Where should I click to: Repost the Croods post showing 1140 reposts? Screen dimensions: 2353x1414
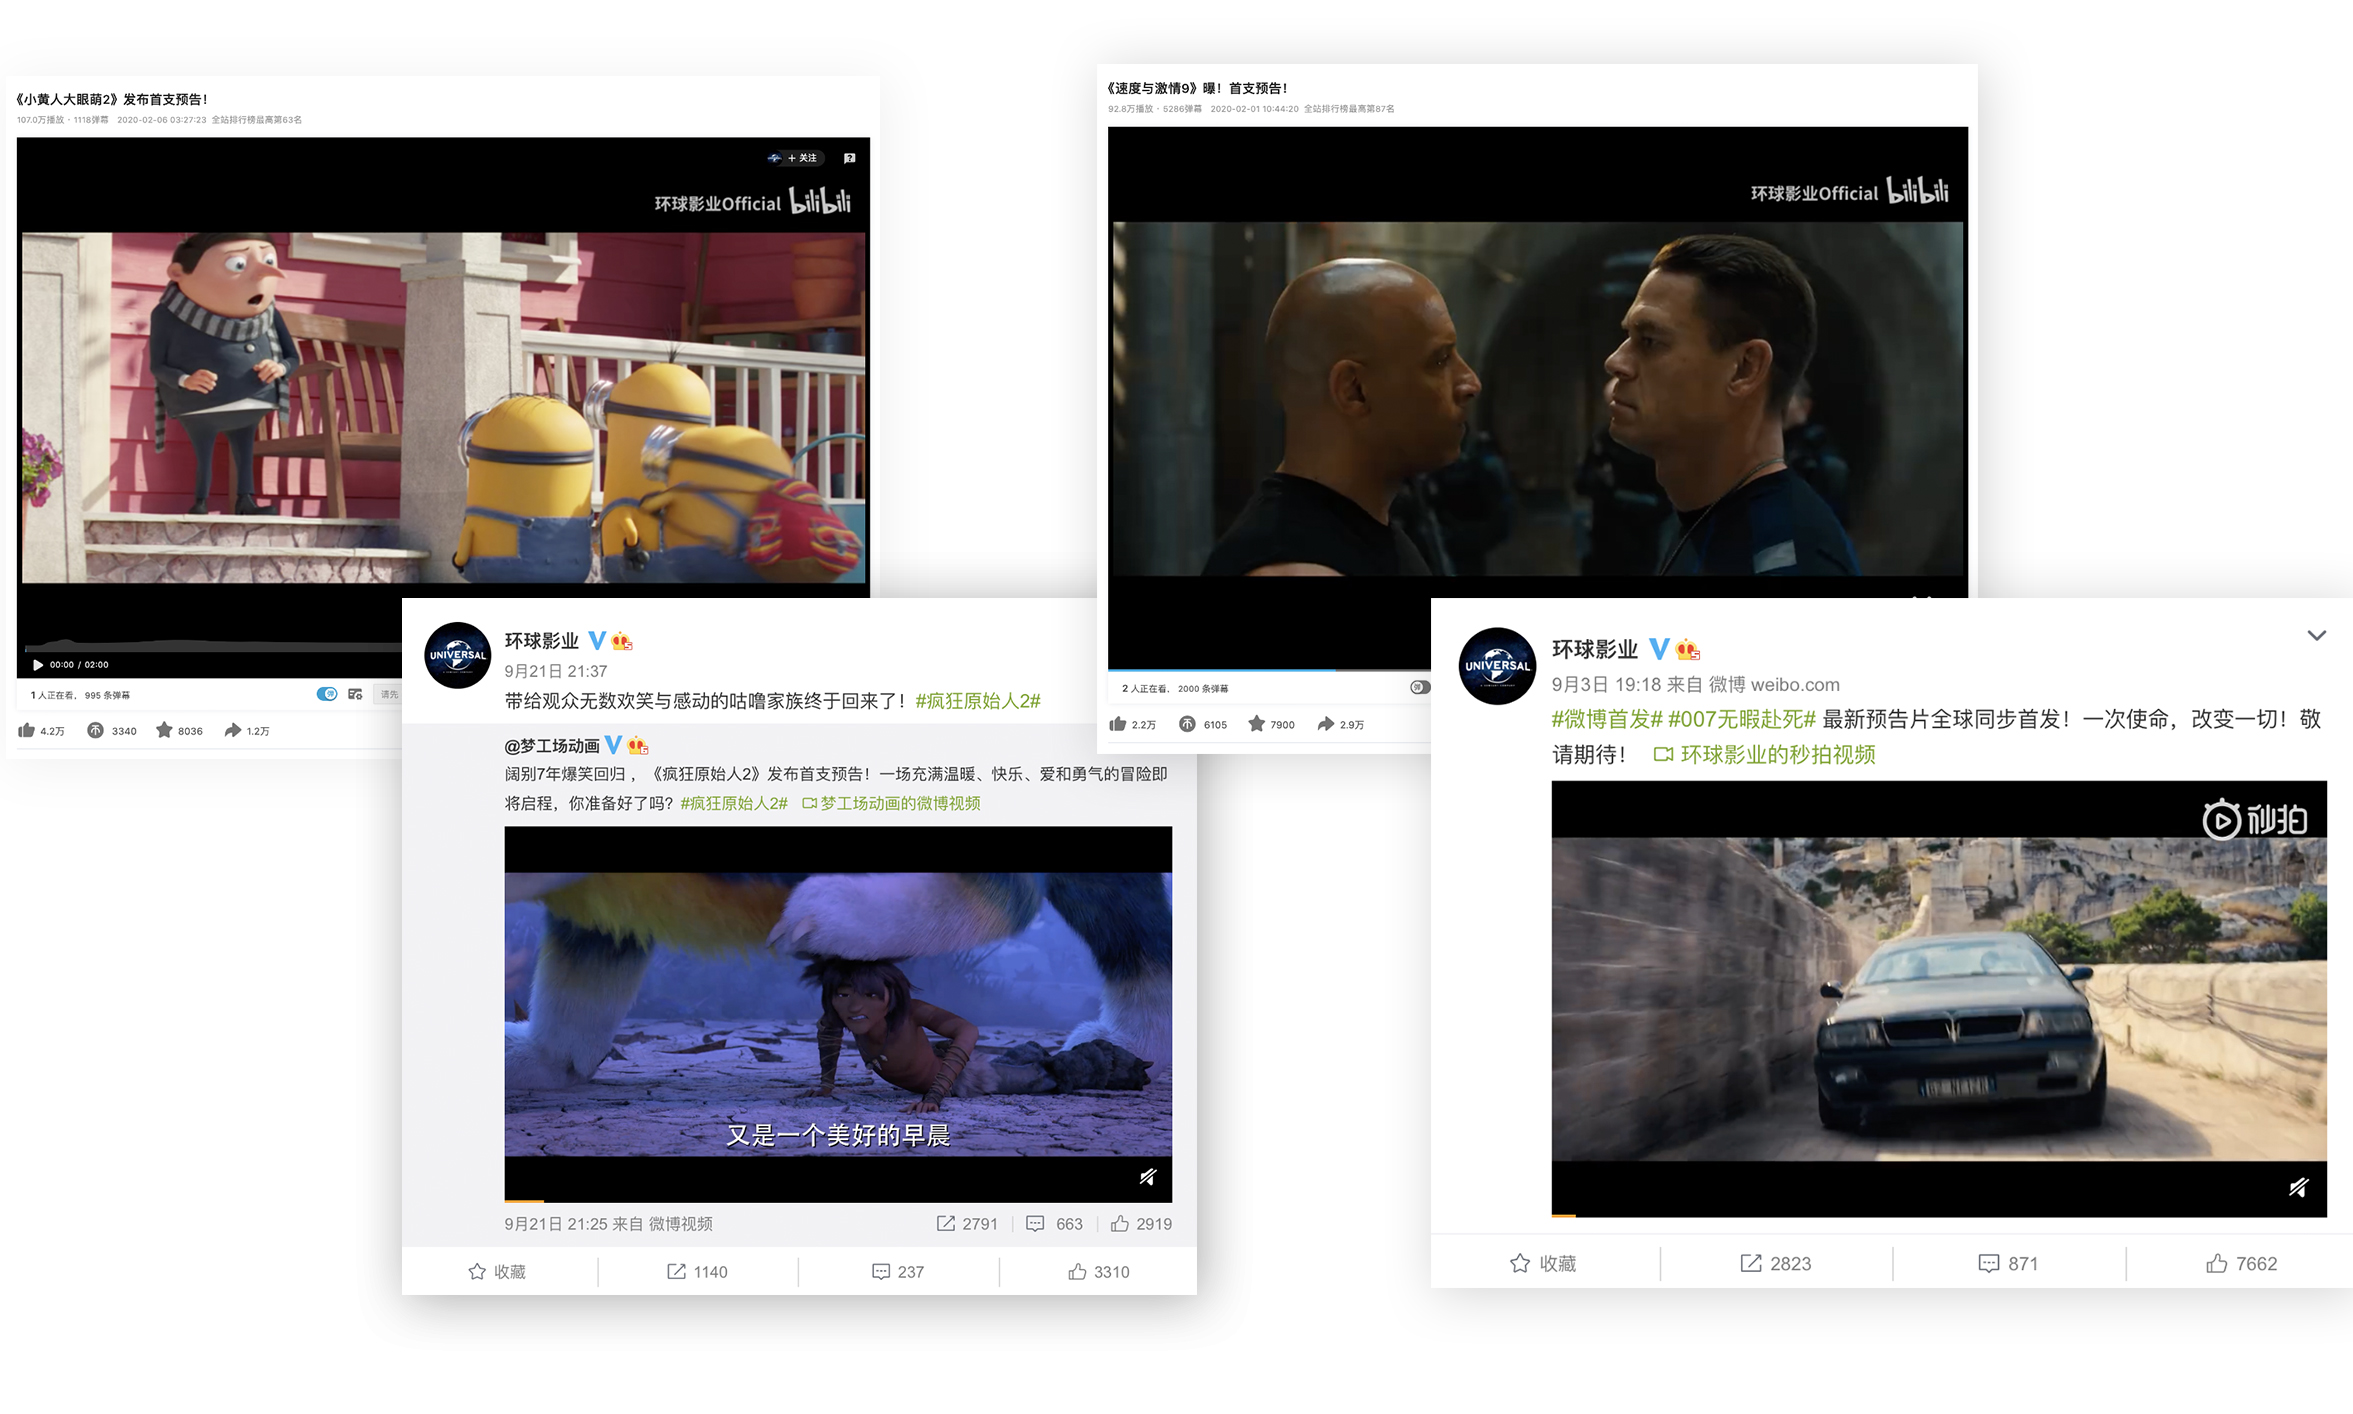[x=697, y=1271]
